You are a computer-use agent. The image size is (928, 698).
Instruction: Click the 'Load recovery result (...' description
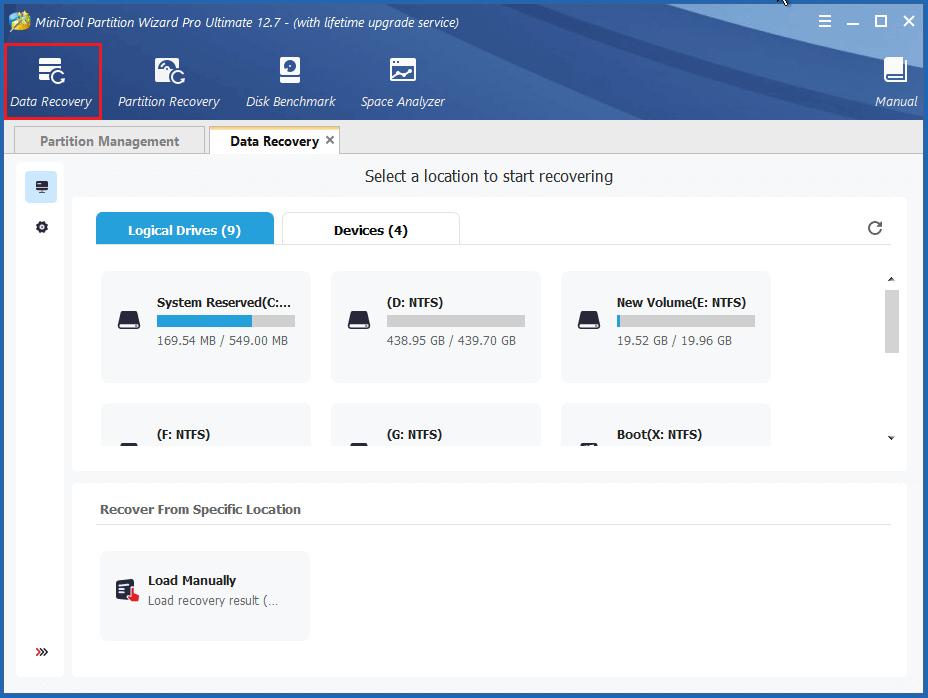(x=212, y=601)
